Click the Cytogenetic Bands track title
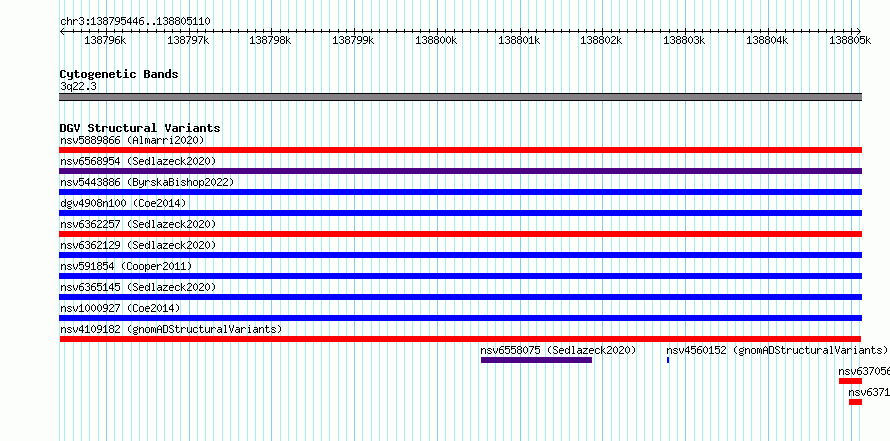This screenshot has height=441, width=890. 119,74
